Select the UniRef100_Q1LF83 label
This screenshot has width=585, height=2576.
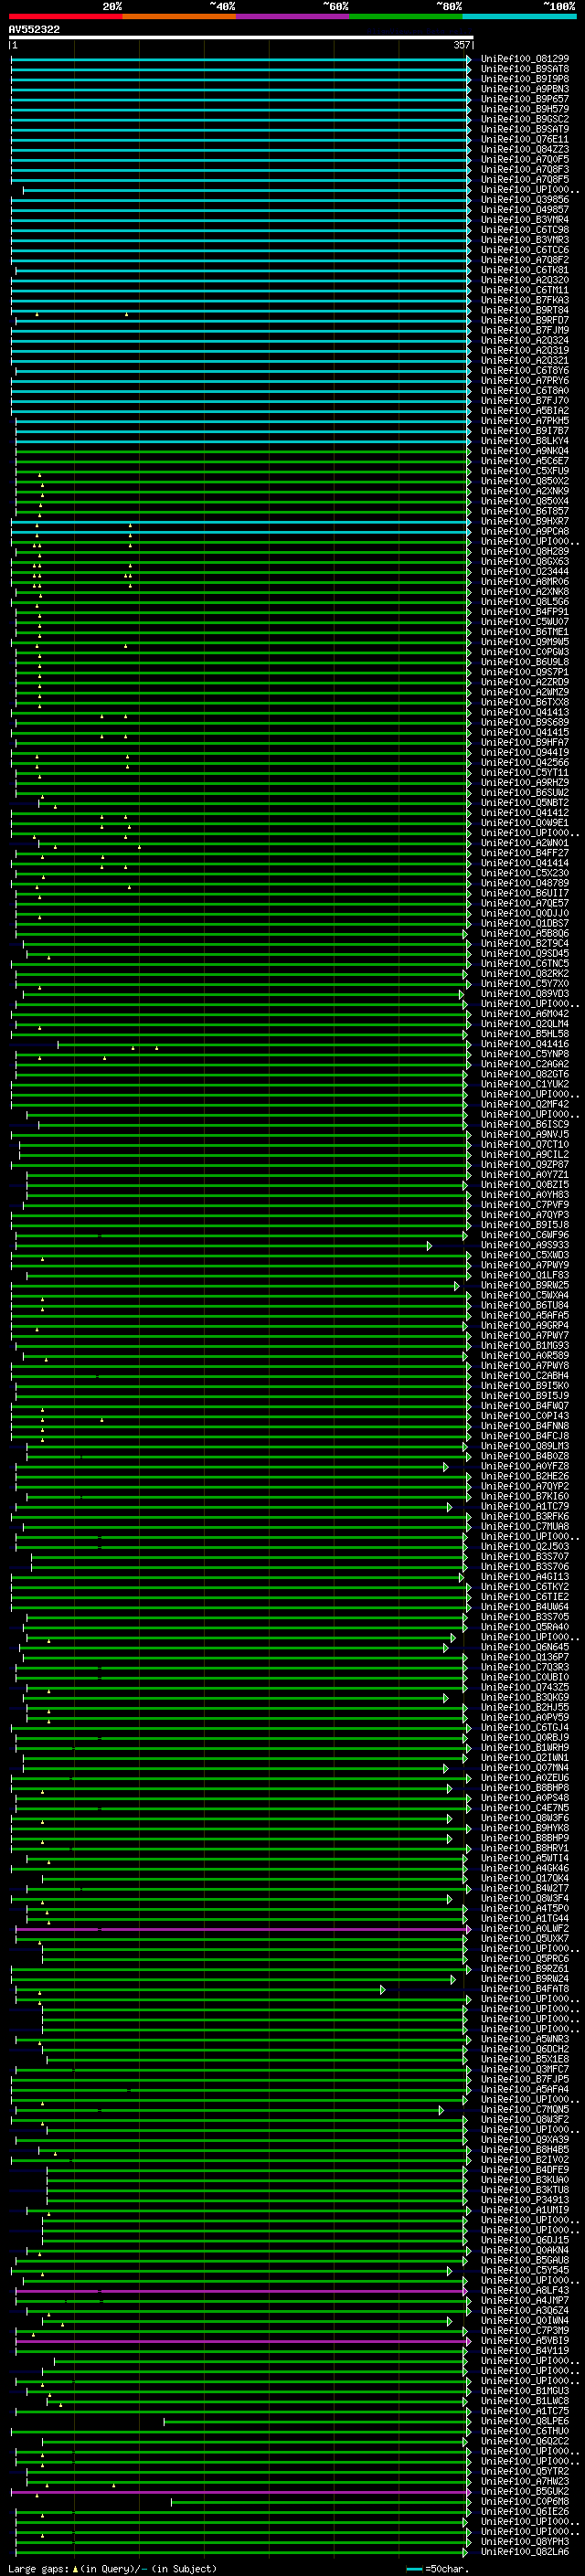coord(525,1275)
